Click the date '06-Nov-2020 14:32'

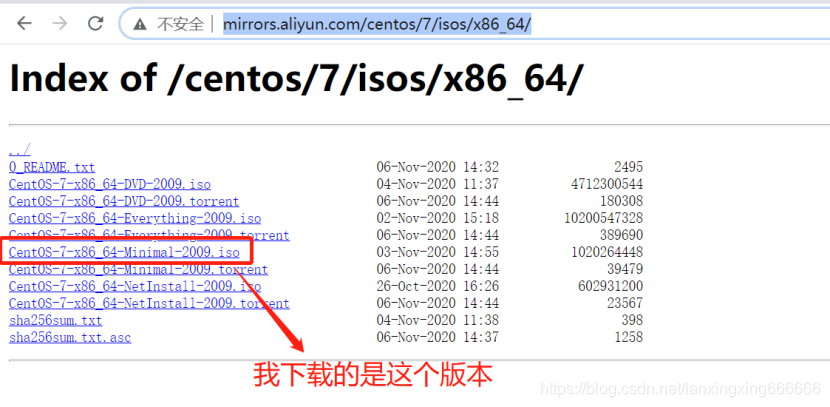click(438, 167)
